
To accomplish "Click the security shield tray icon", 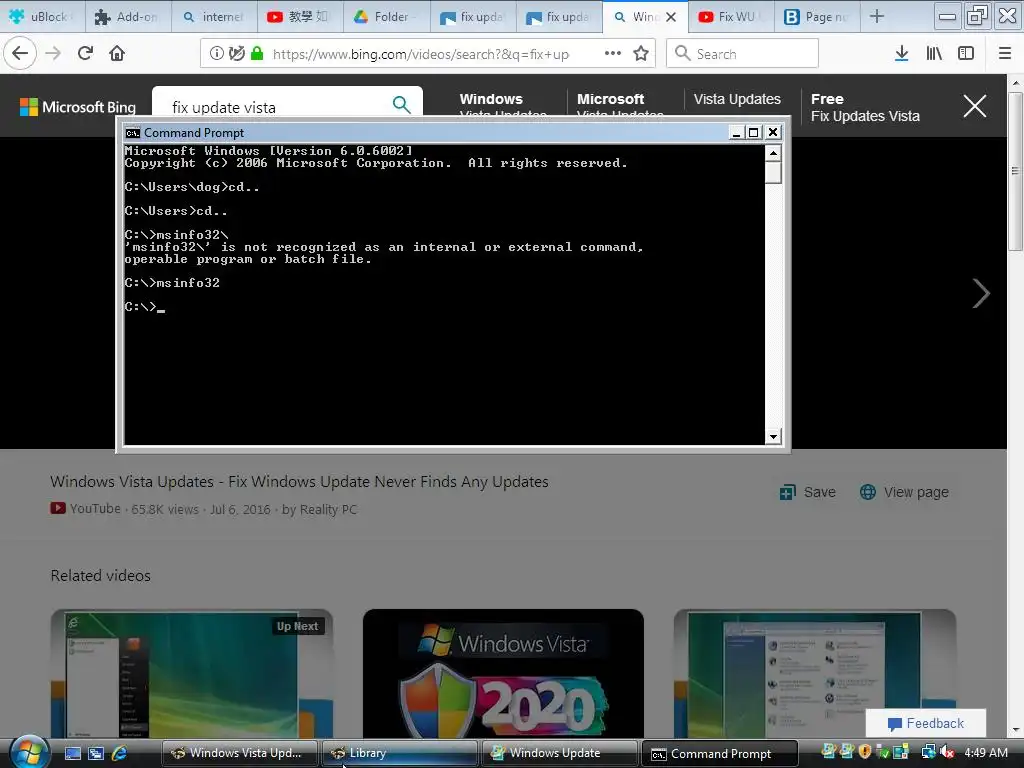I will [865, 752].
